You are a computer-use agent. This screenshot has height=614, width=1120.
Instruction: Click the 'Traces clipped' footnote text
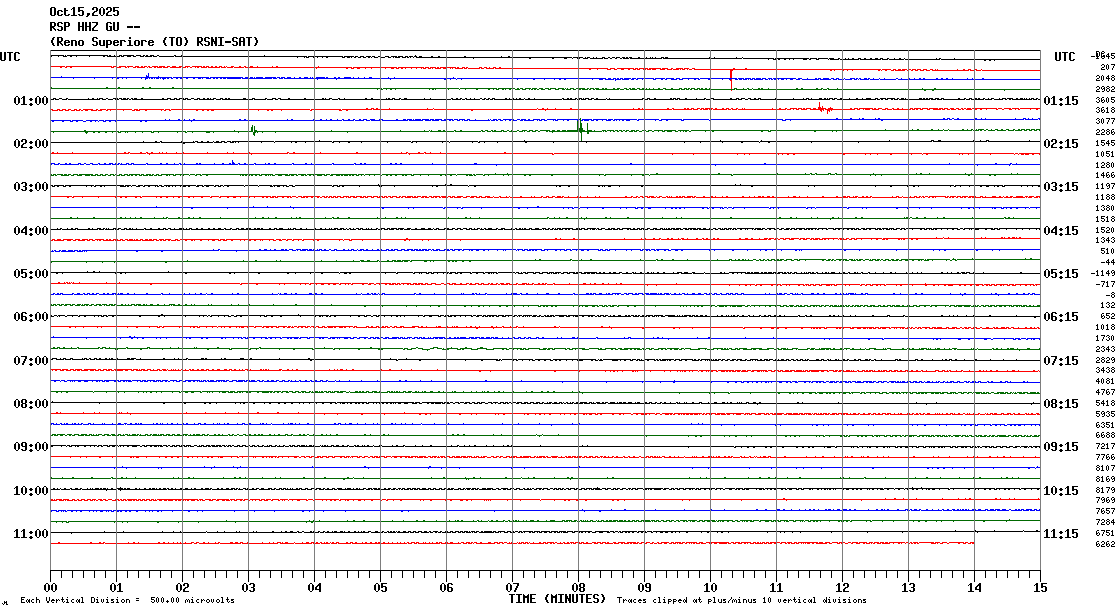[741, 600]
